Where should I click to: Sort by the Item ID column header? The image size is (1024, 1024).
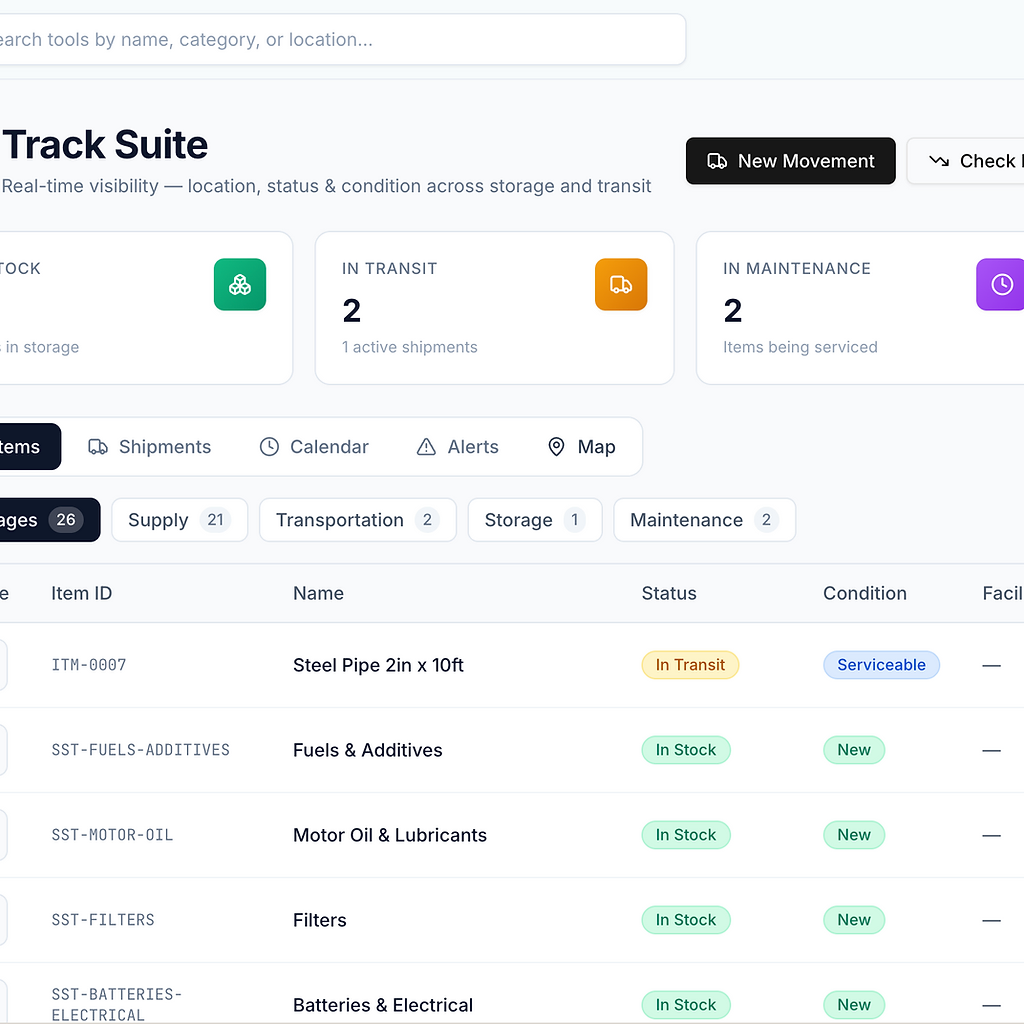pyautogui.click(x=82, y=593)
